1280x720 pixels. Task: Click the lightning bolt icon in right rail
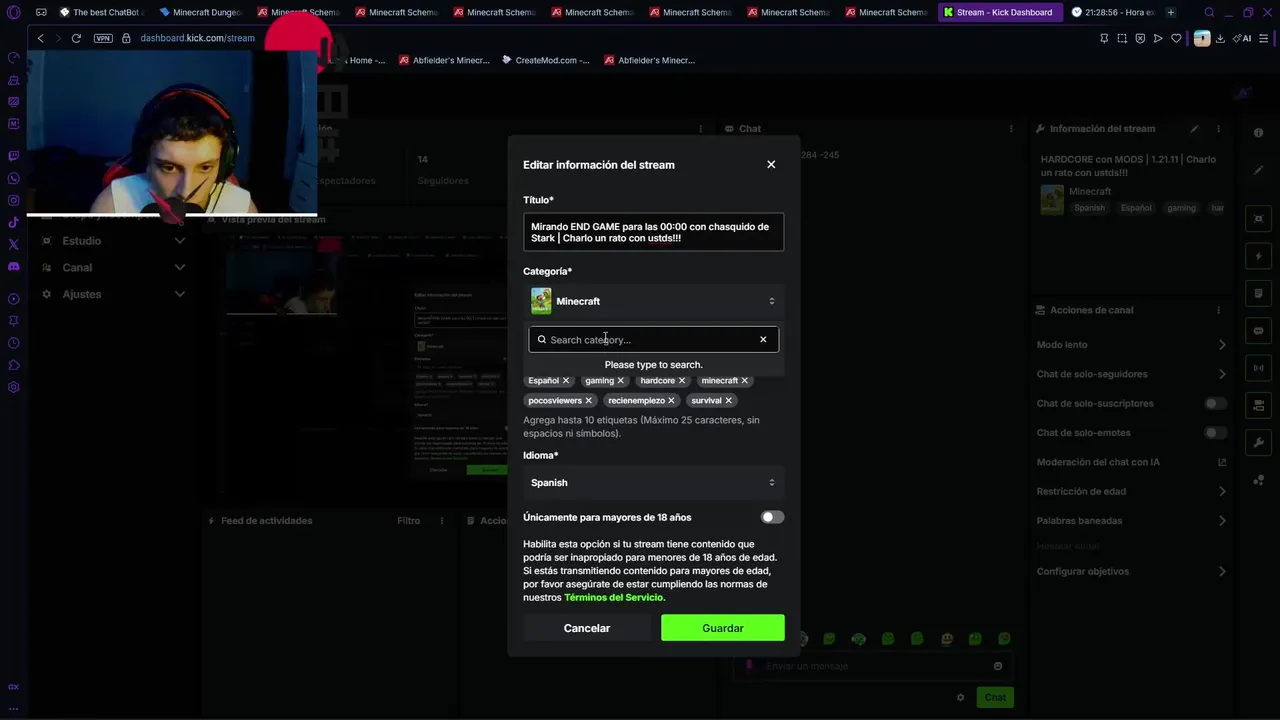(x=1258, y=256)
